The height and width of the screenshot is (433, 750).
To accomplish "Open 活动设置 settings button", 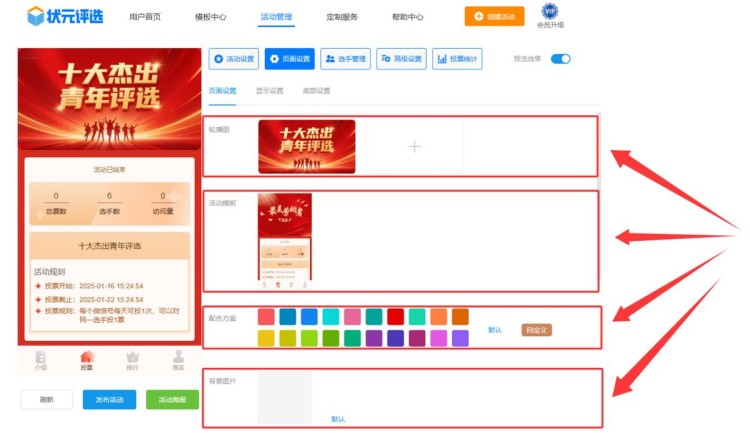I will pyautogui.click(x=234, y=59).
